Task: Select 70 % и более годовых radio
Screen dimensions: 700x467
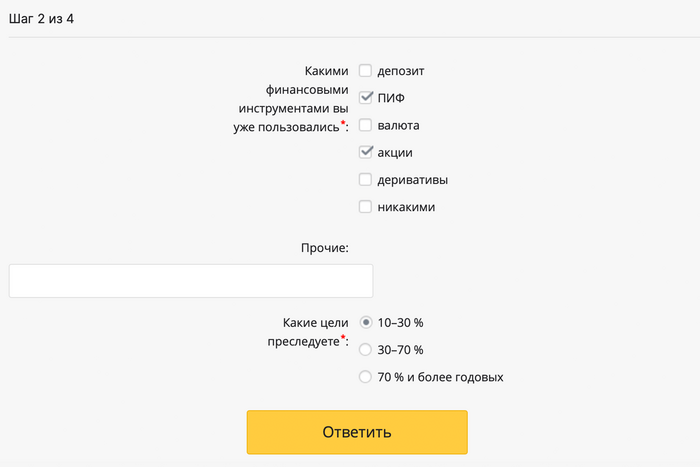Action: tap(366, 377)
